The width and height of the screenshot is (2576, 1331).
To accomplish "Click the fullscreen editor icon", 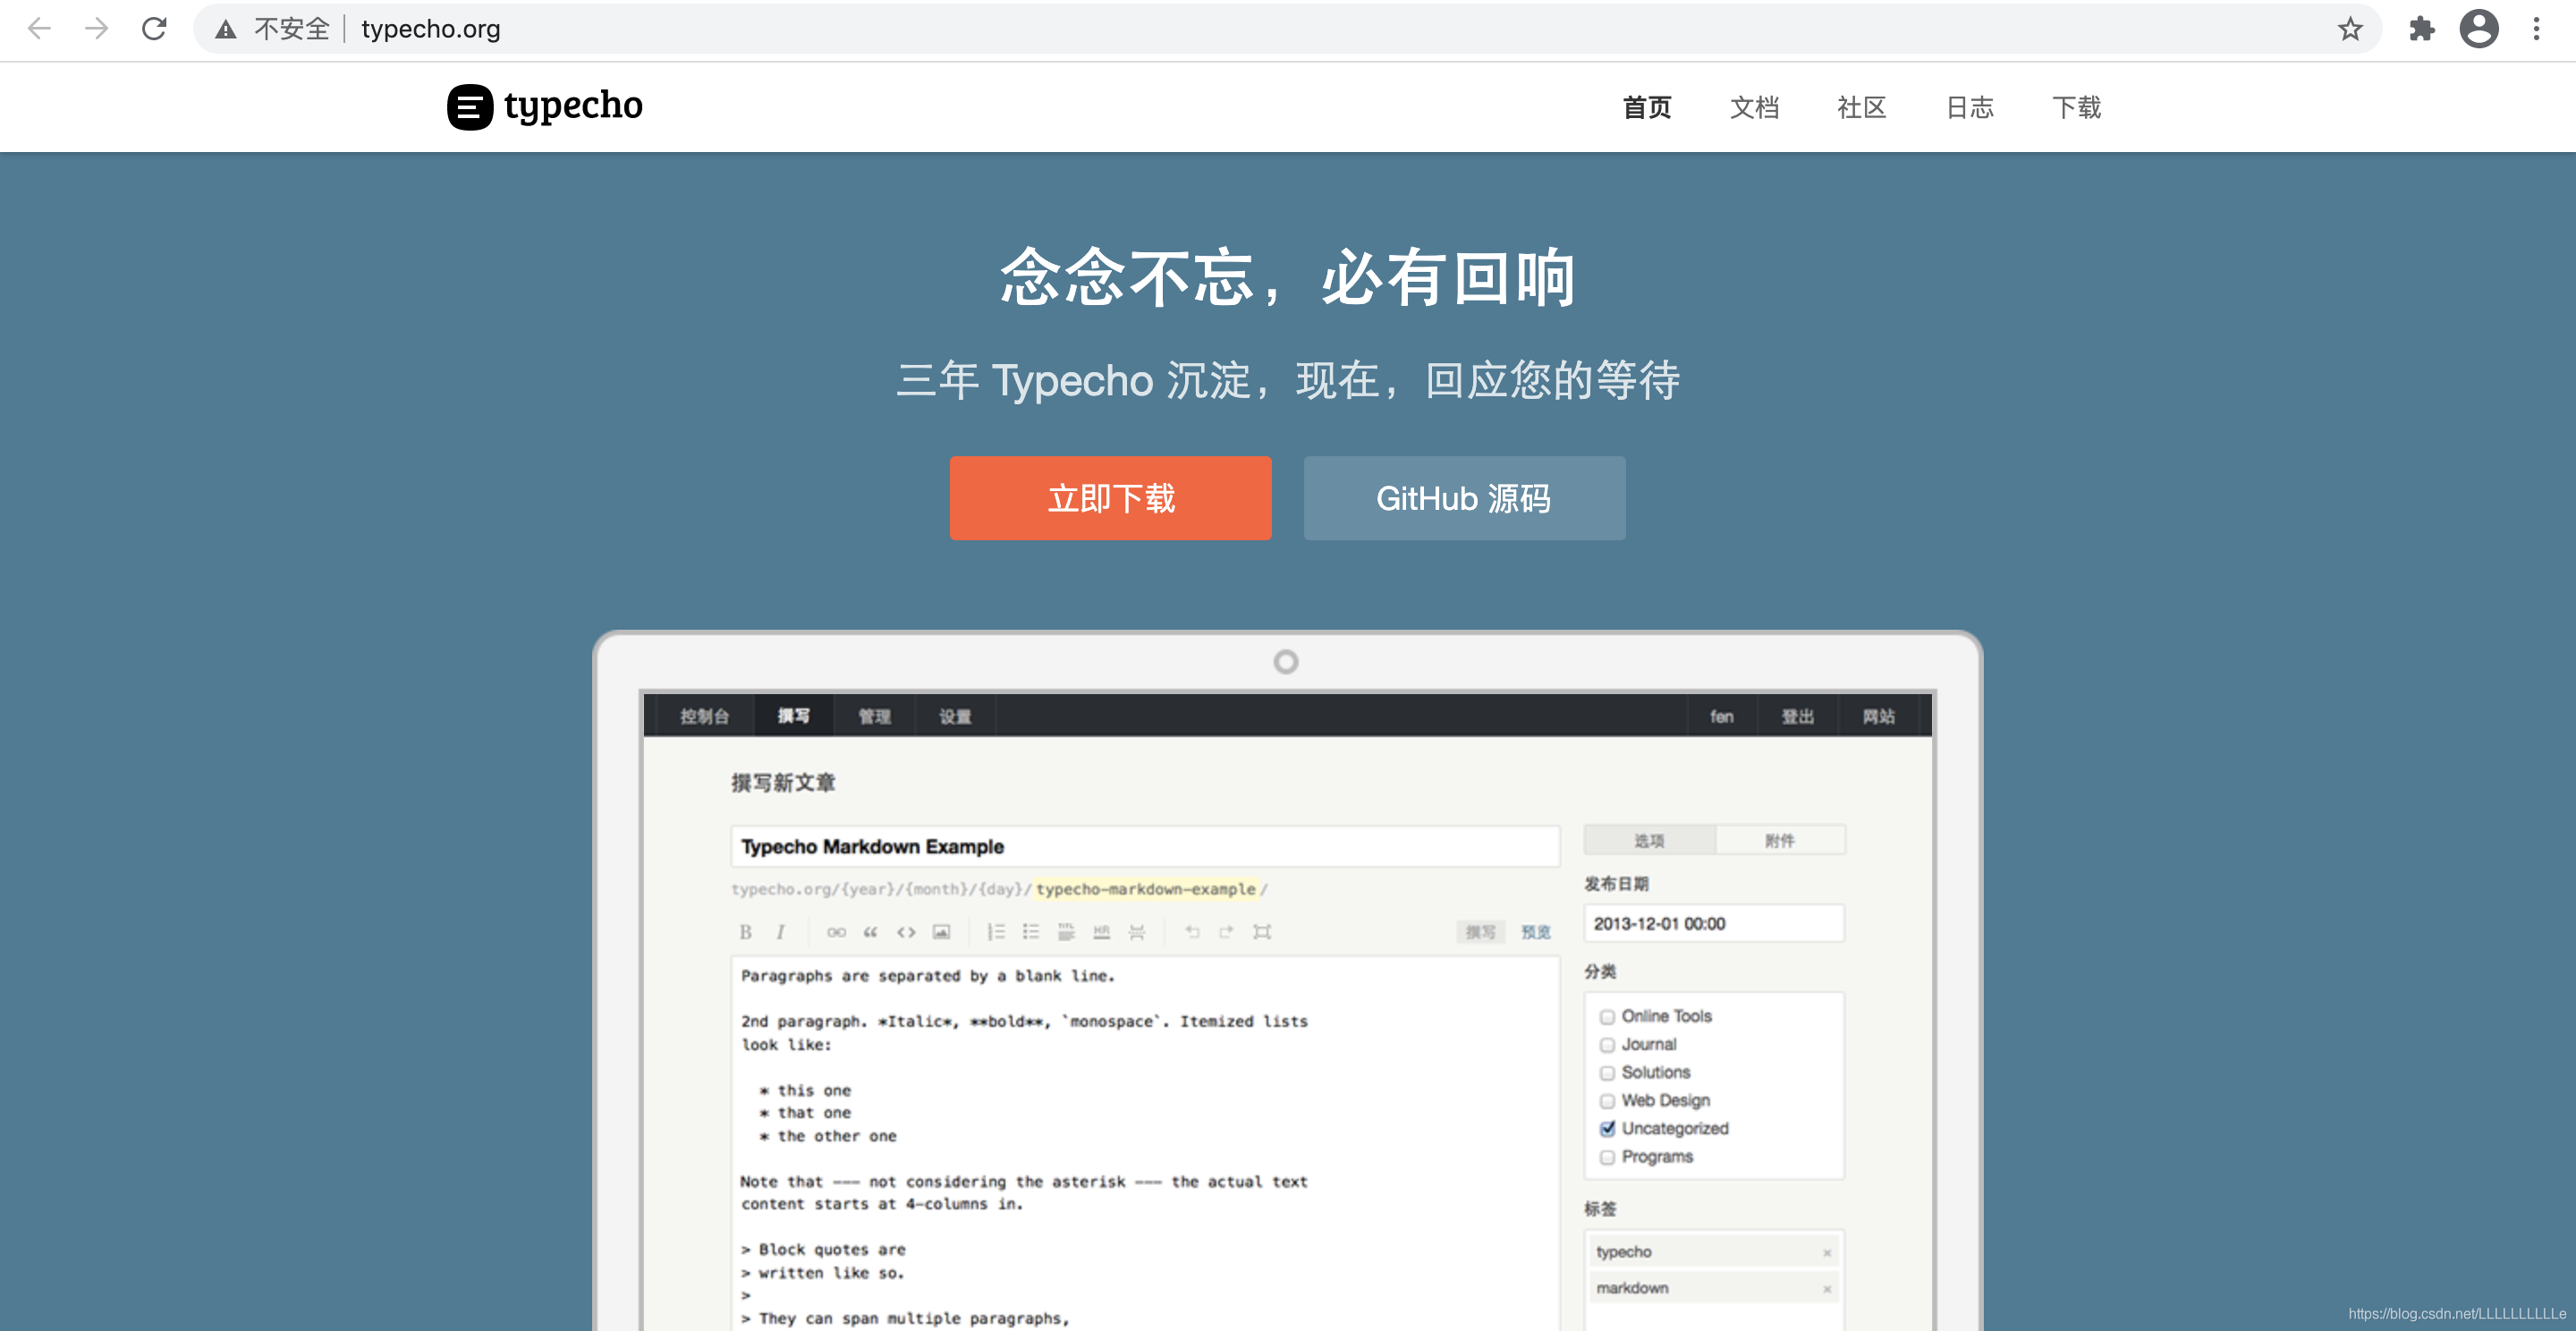I will (1262, 932).
